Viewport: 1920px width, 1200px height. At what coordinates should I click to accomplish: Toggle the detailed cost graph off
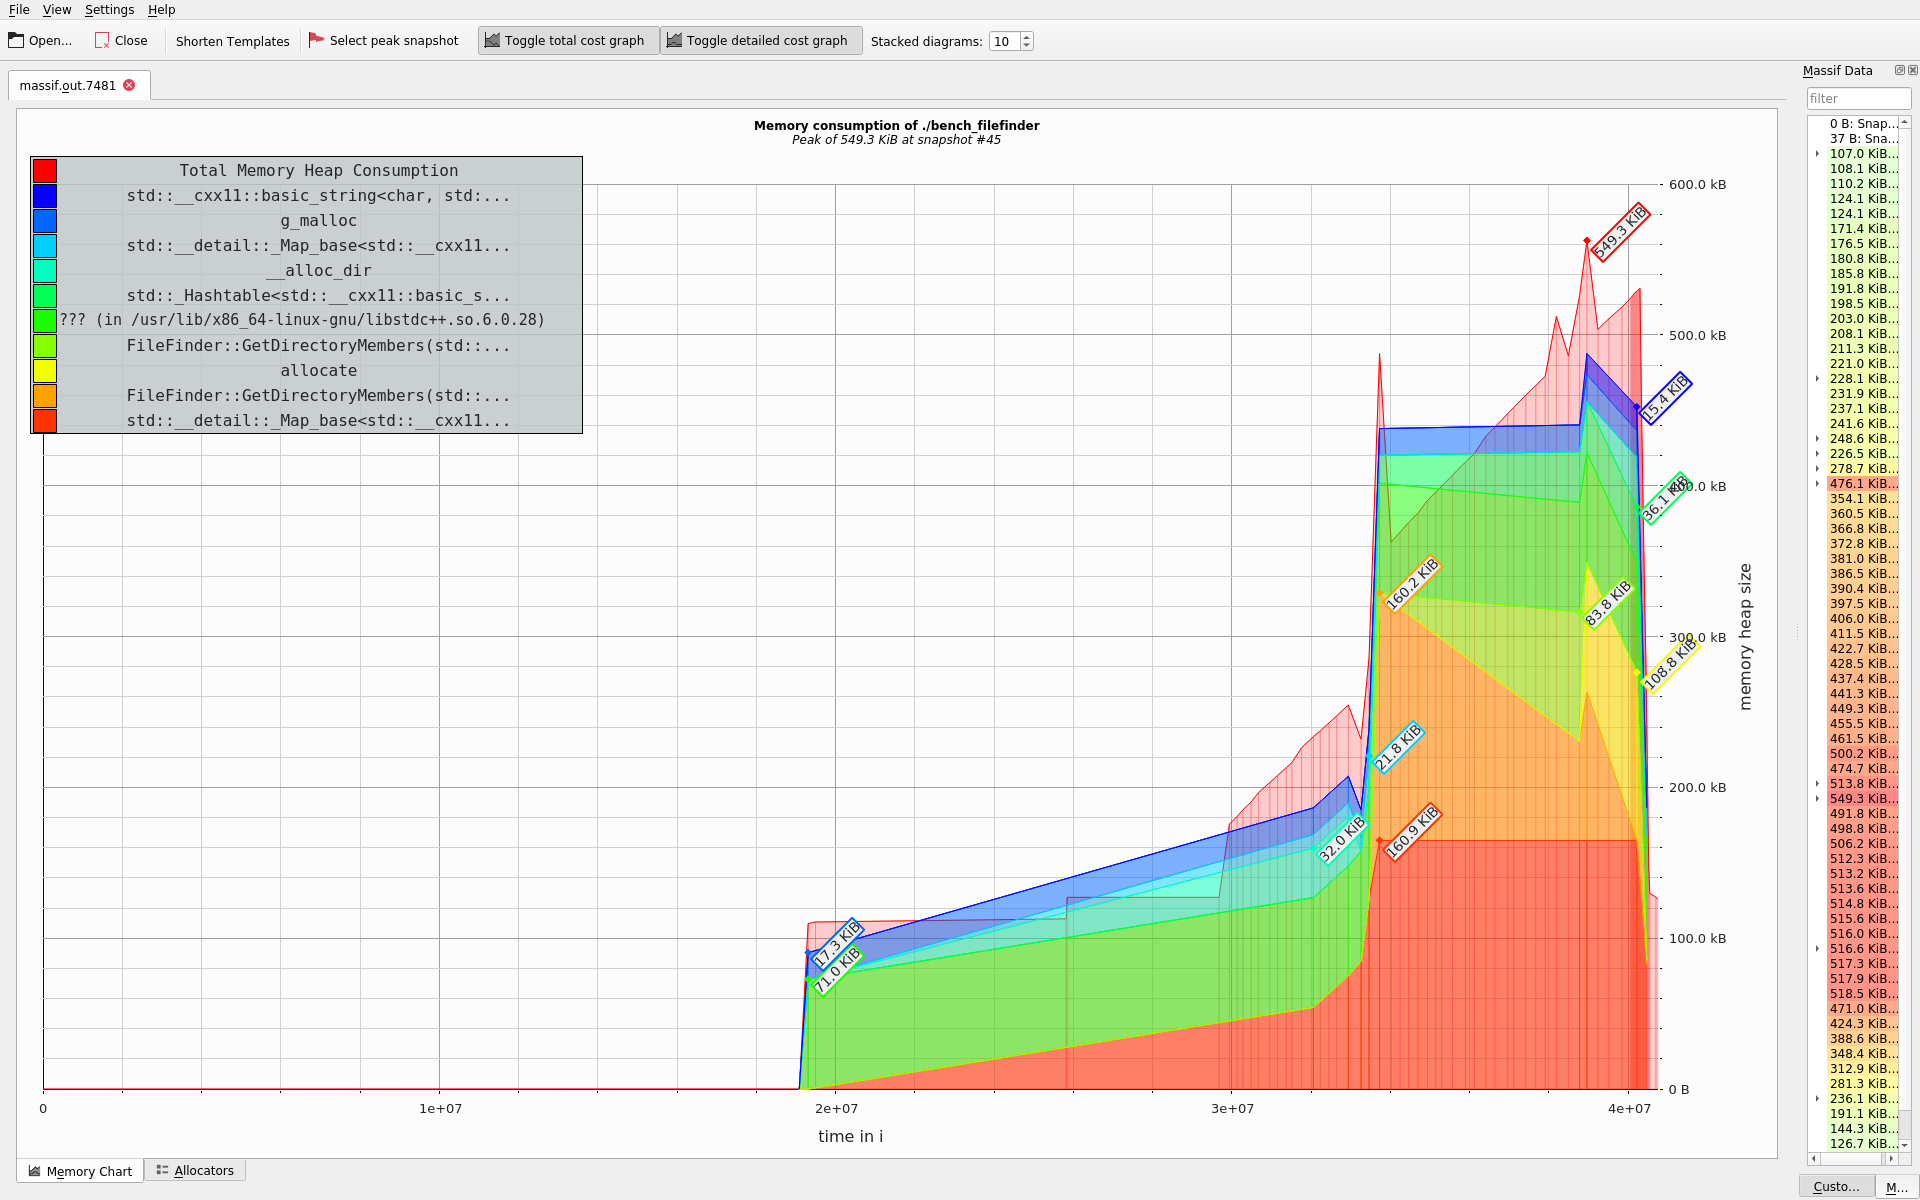pos(761,40)
